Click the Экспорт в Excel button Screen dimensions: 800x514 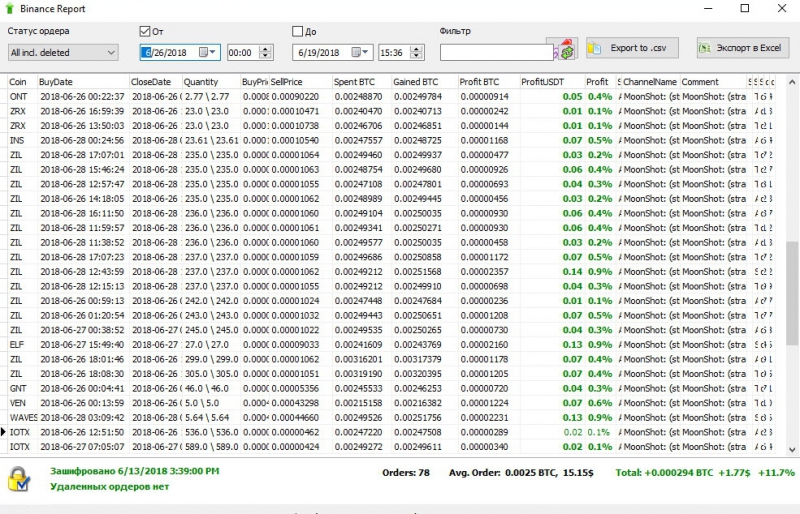(742, 48)
